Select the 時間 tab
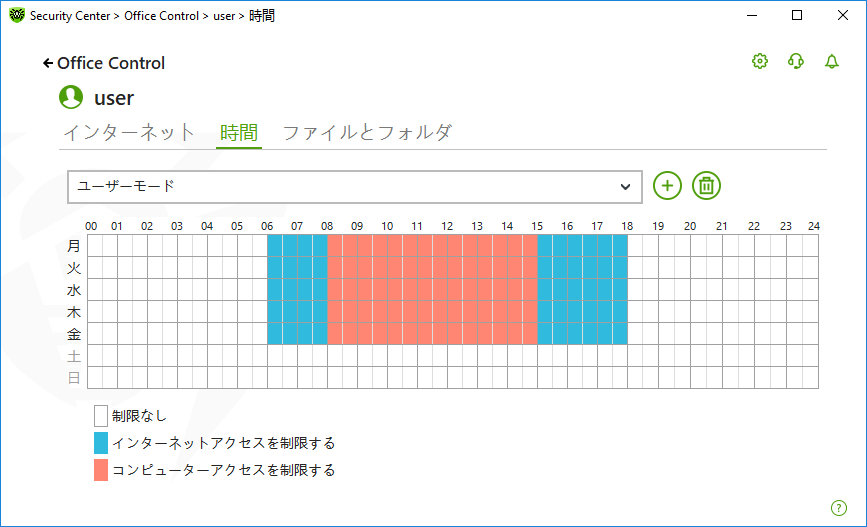This screenshot has width=867, height=527. coord(239,133)
